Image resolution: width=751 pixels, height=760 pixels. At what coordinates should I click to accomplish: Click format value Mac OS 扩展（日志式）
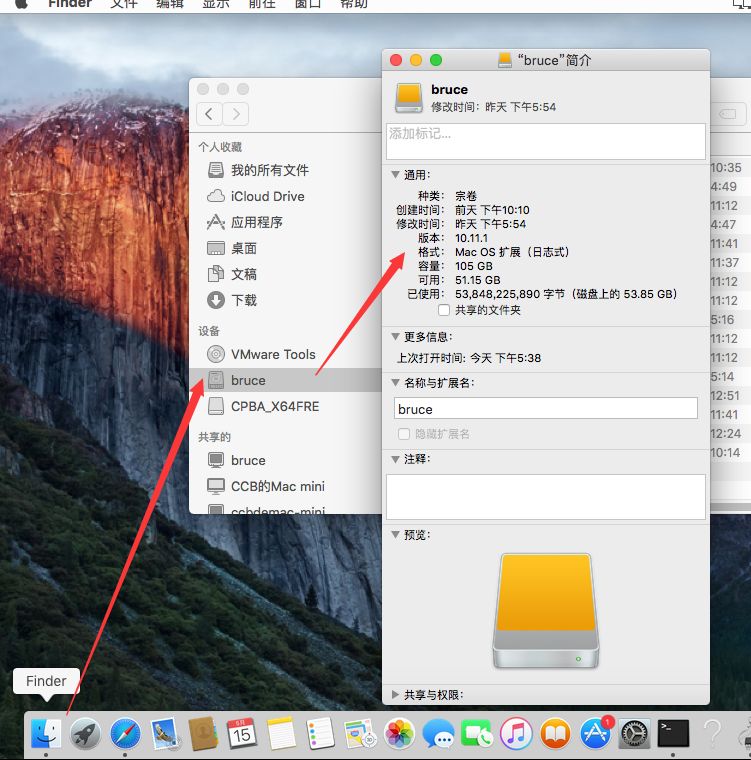tap(512, 252)
